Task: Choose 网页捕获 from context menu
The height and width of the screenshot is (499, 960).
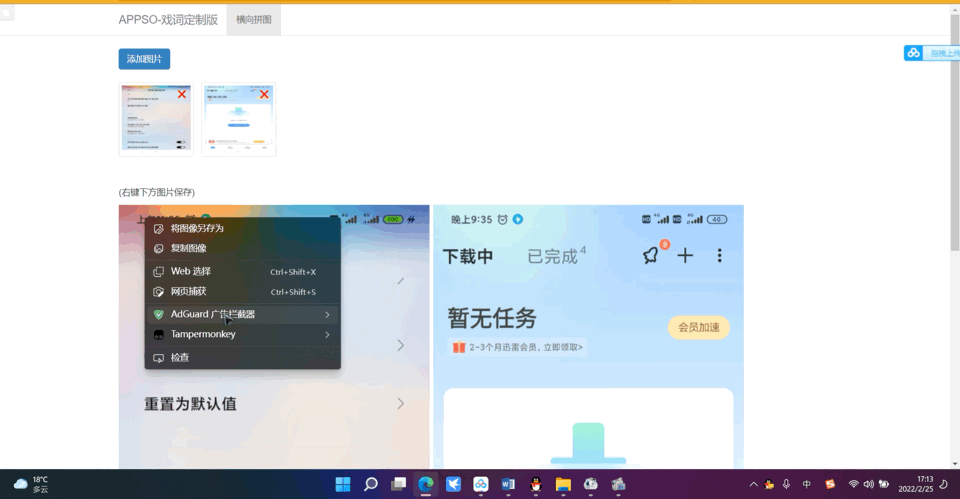Action: point(242,291)
